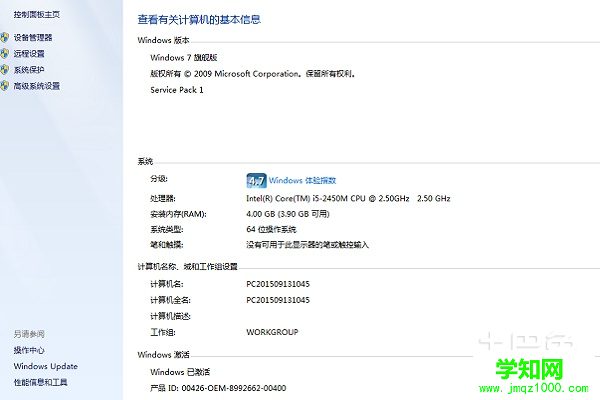Click the 处理器 label

point(163,198)
